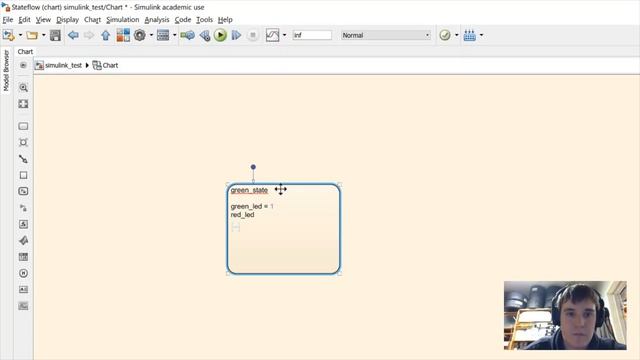Open the File menu
Viewport: 640px width, 360px height.
coord(8,20)
